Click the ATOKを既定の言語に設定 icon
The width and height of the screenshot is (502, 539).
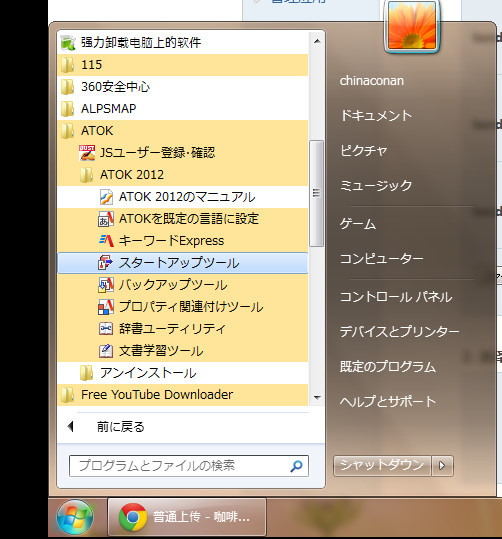pyautogui.click(x=106, y=219)
